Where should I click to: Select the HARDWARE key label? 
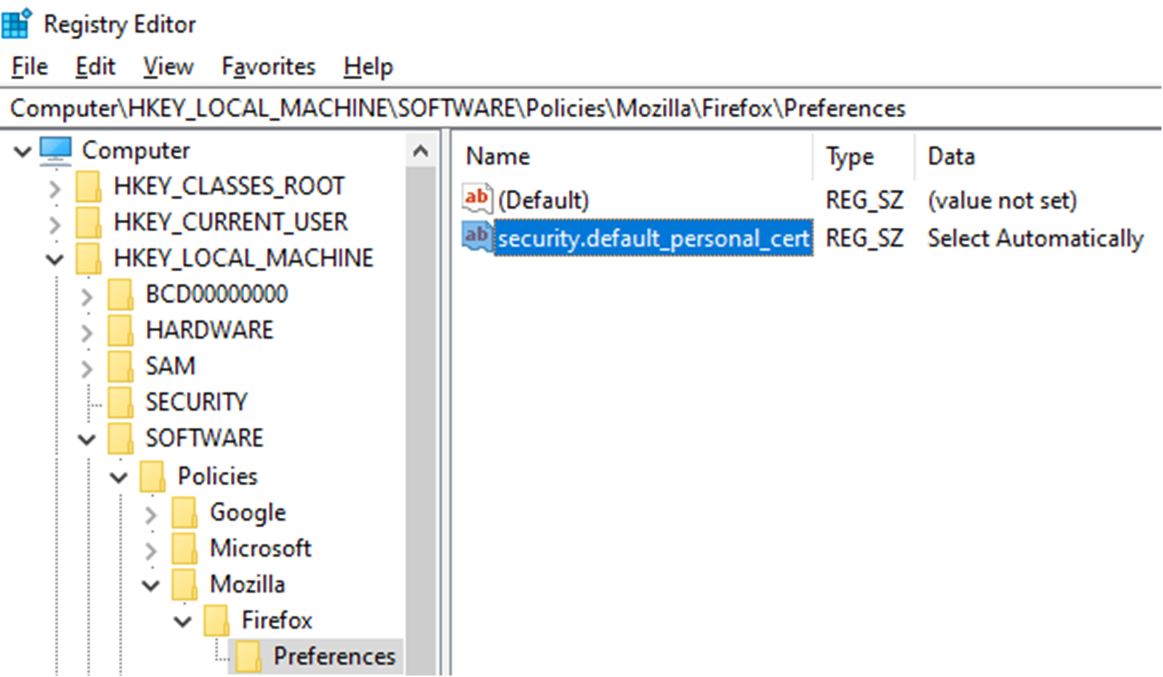(x=210, y=330)
